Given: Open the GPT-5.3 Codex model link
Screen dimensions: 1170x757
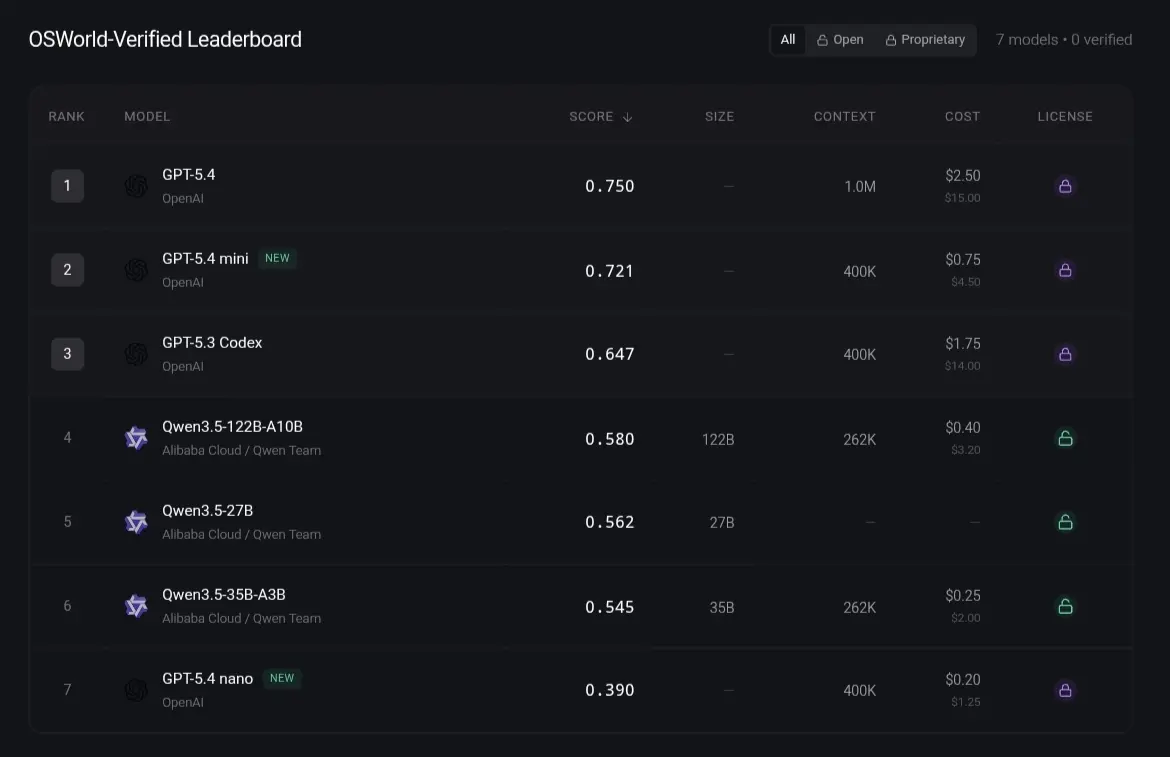Looking at the screenshot, I should coord(212,342).
